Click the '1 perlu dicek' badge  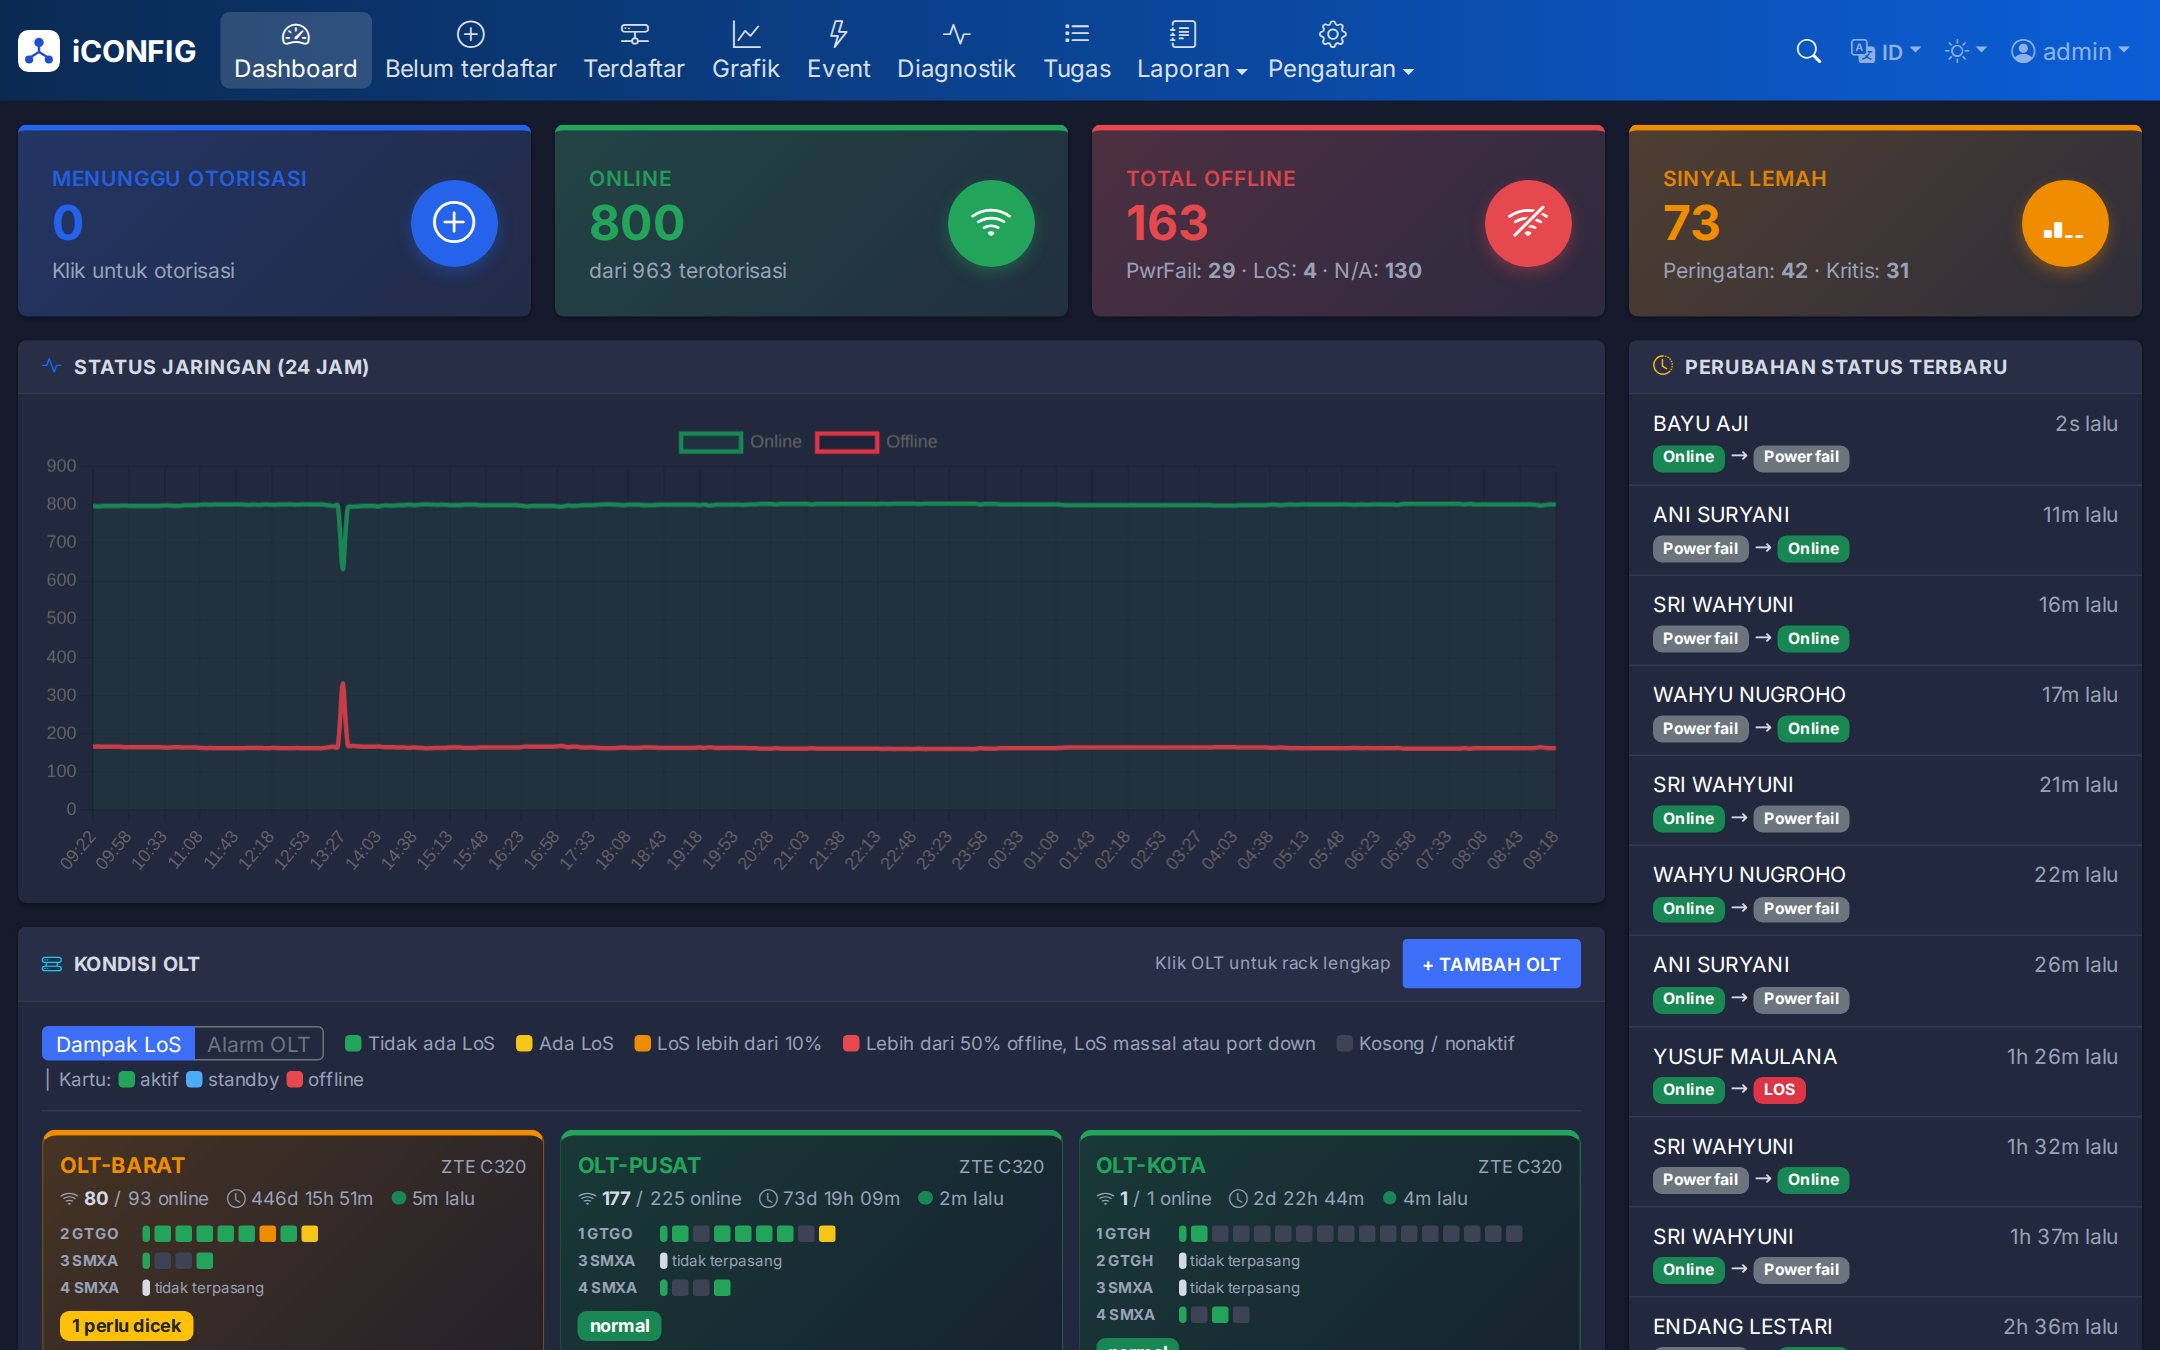pyautogui.click(x=126, y=1326)
